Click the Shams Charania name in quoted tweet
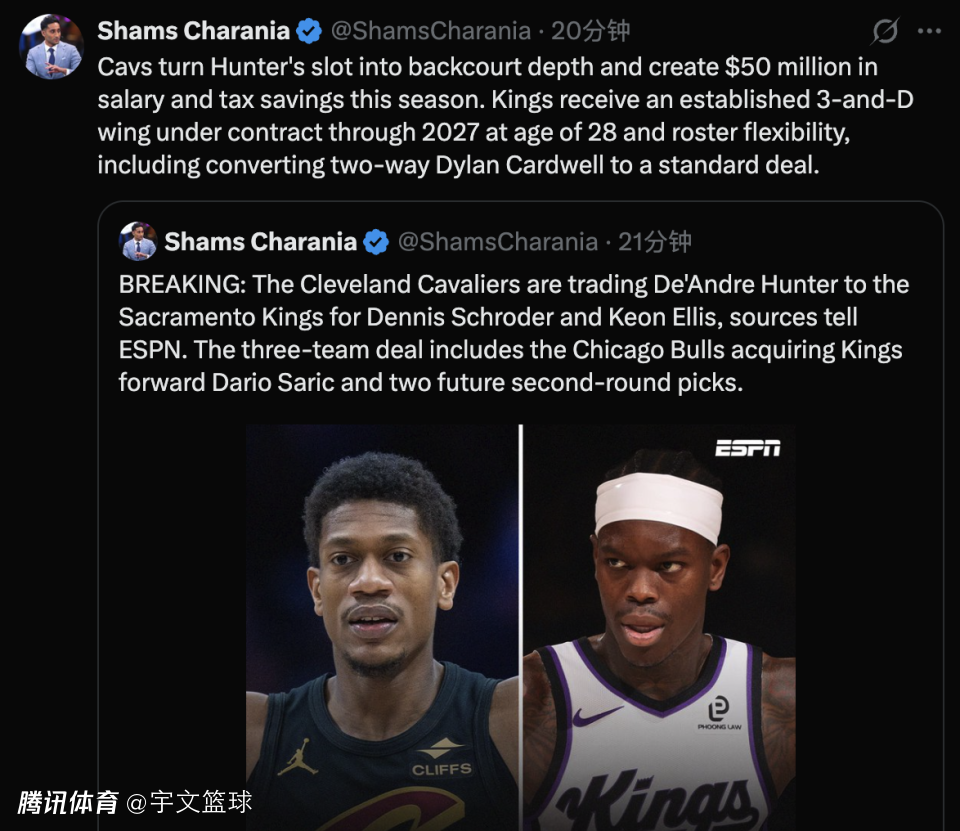Viewport: 960px width, 831px height. [x=260, y=242]
